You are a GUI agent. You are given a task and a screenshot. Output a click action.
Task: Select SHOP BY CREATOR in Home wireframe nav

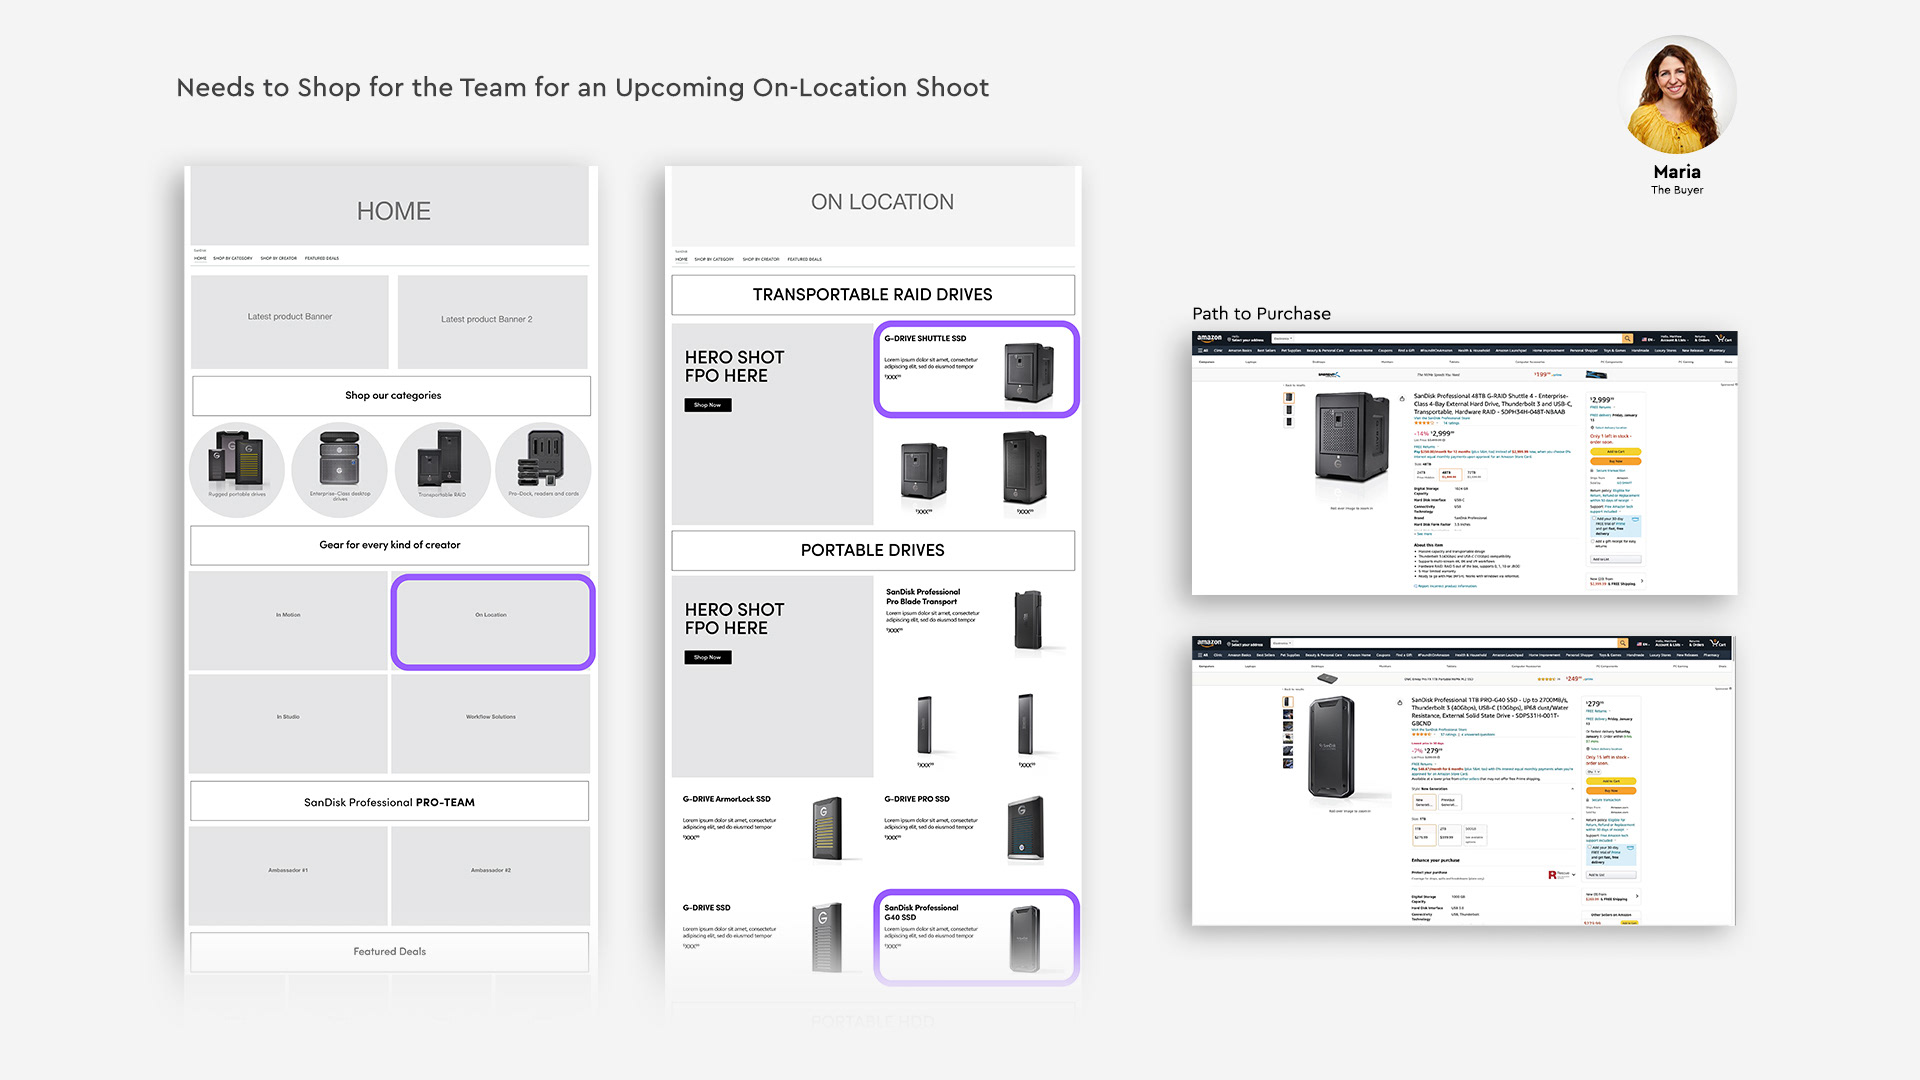[279, 258]
